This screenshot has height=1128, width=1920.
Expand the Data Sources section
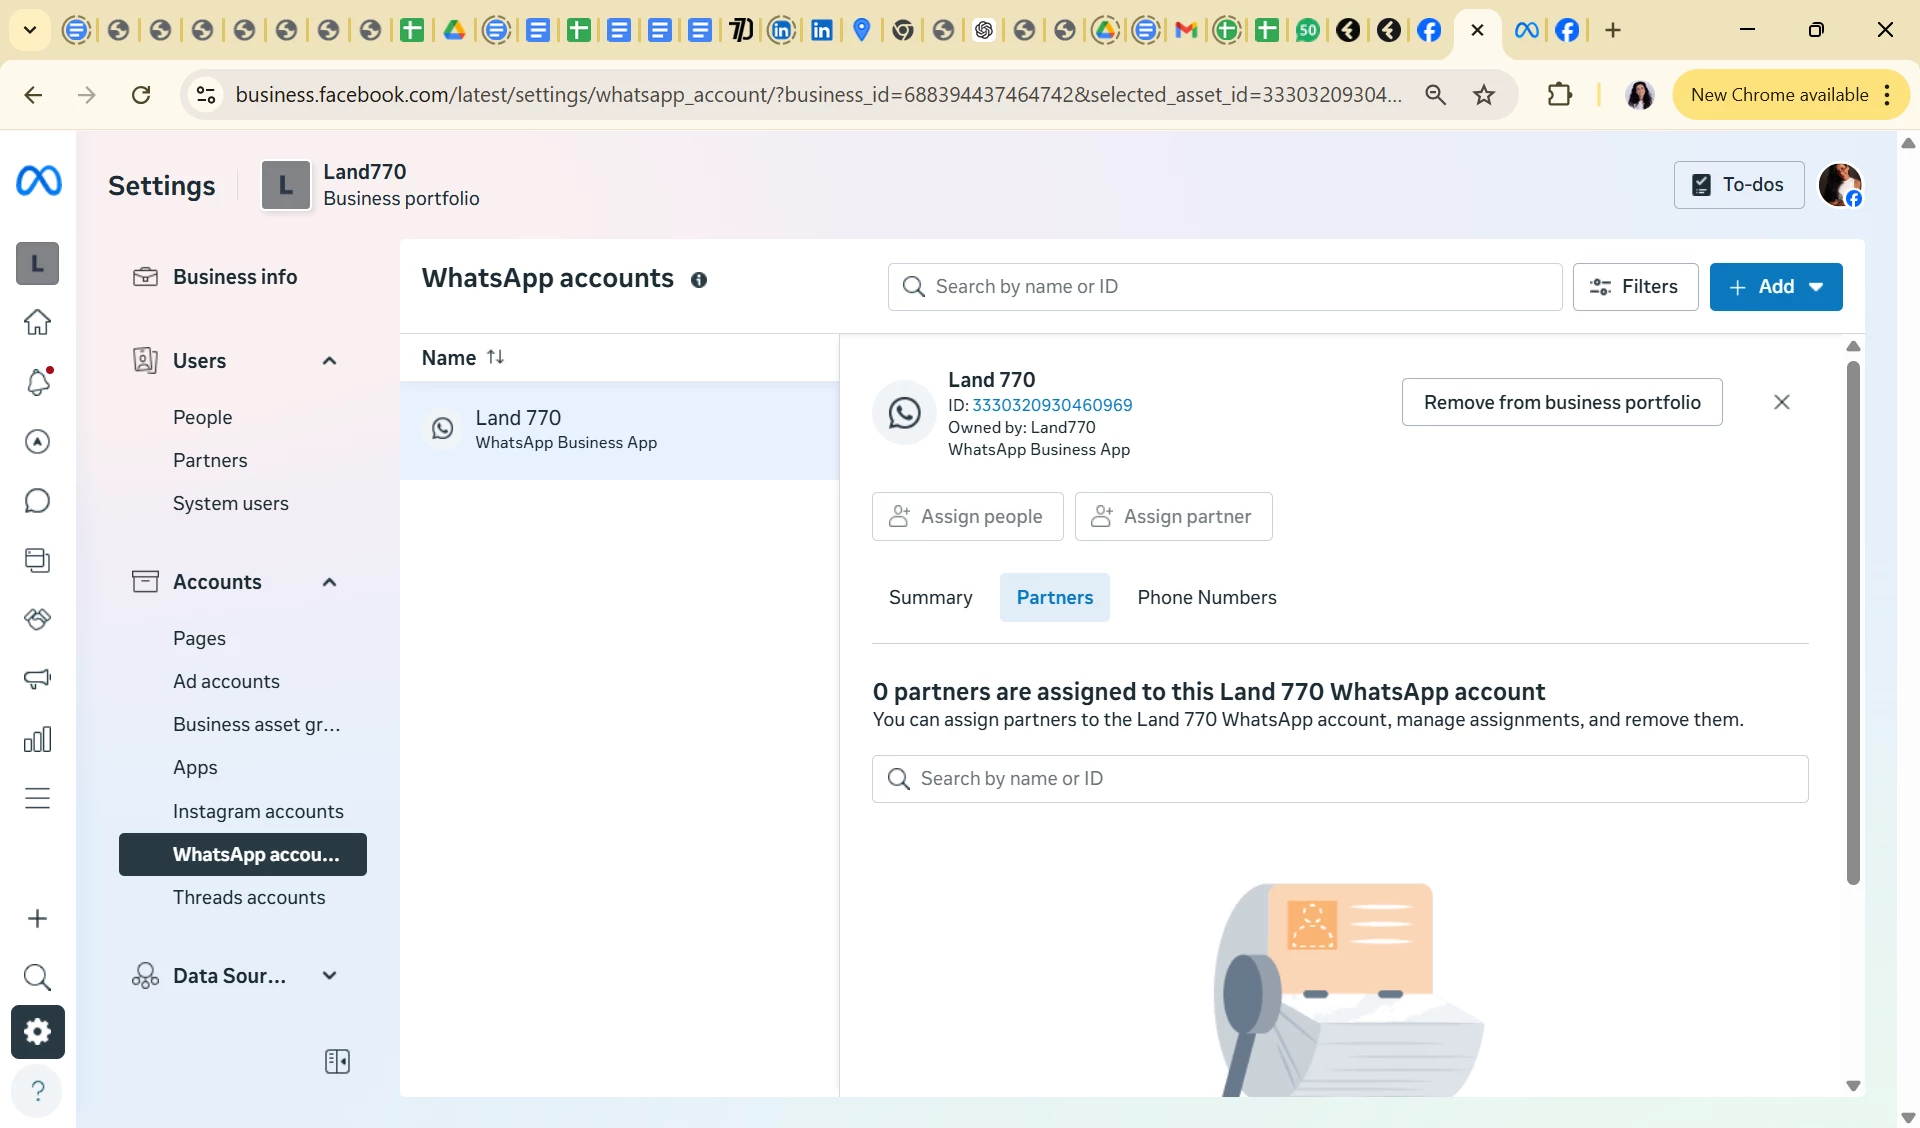[x=329, y=975]
